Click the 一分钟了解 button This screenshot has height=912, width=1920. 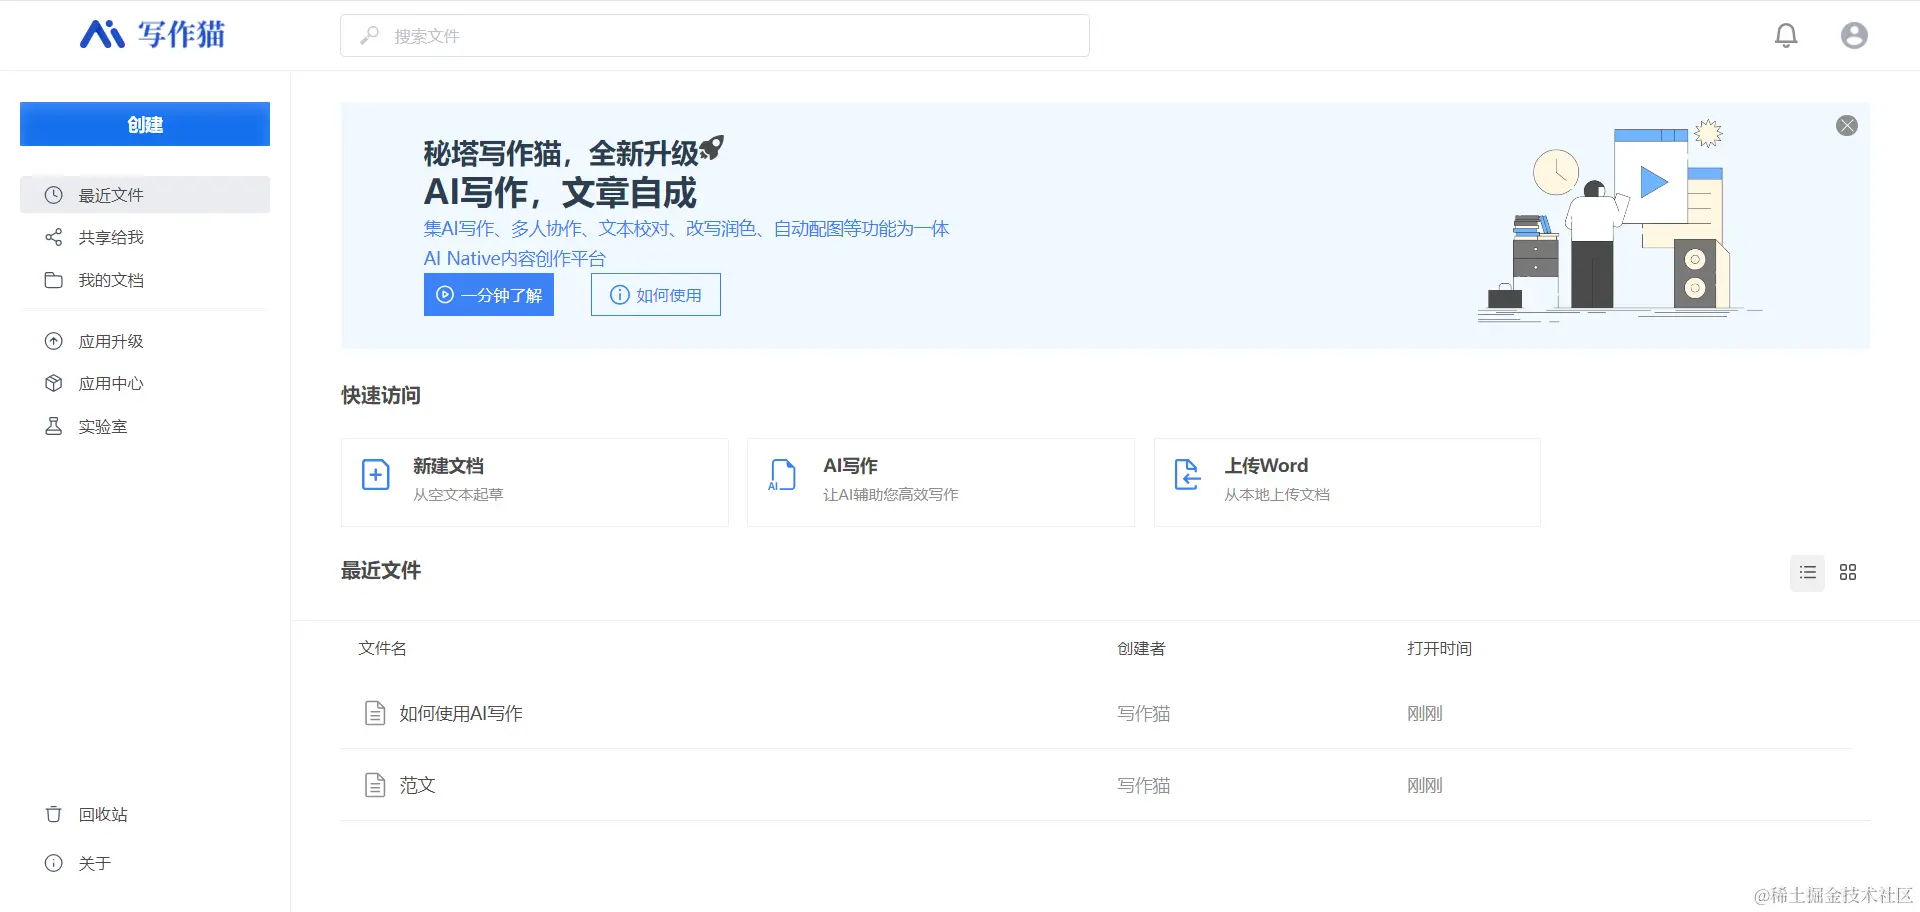(x=489, y=295)
